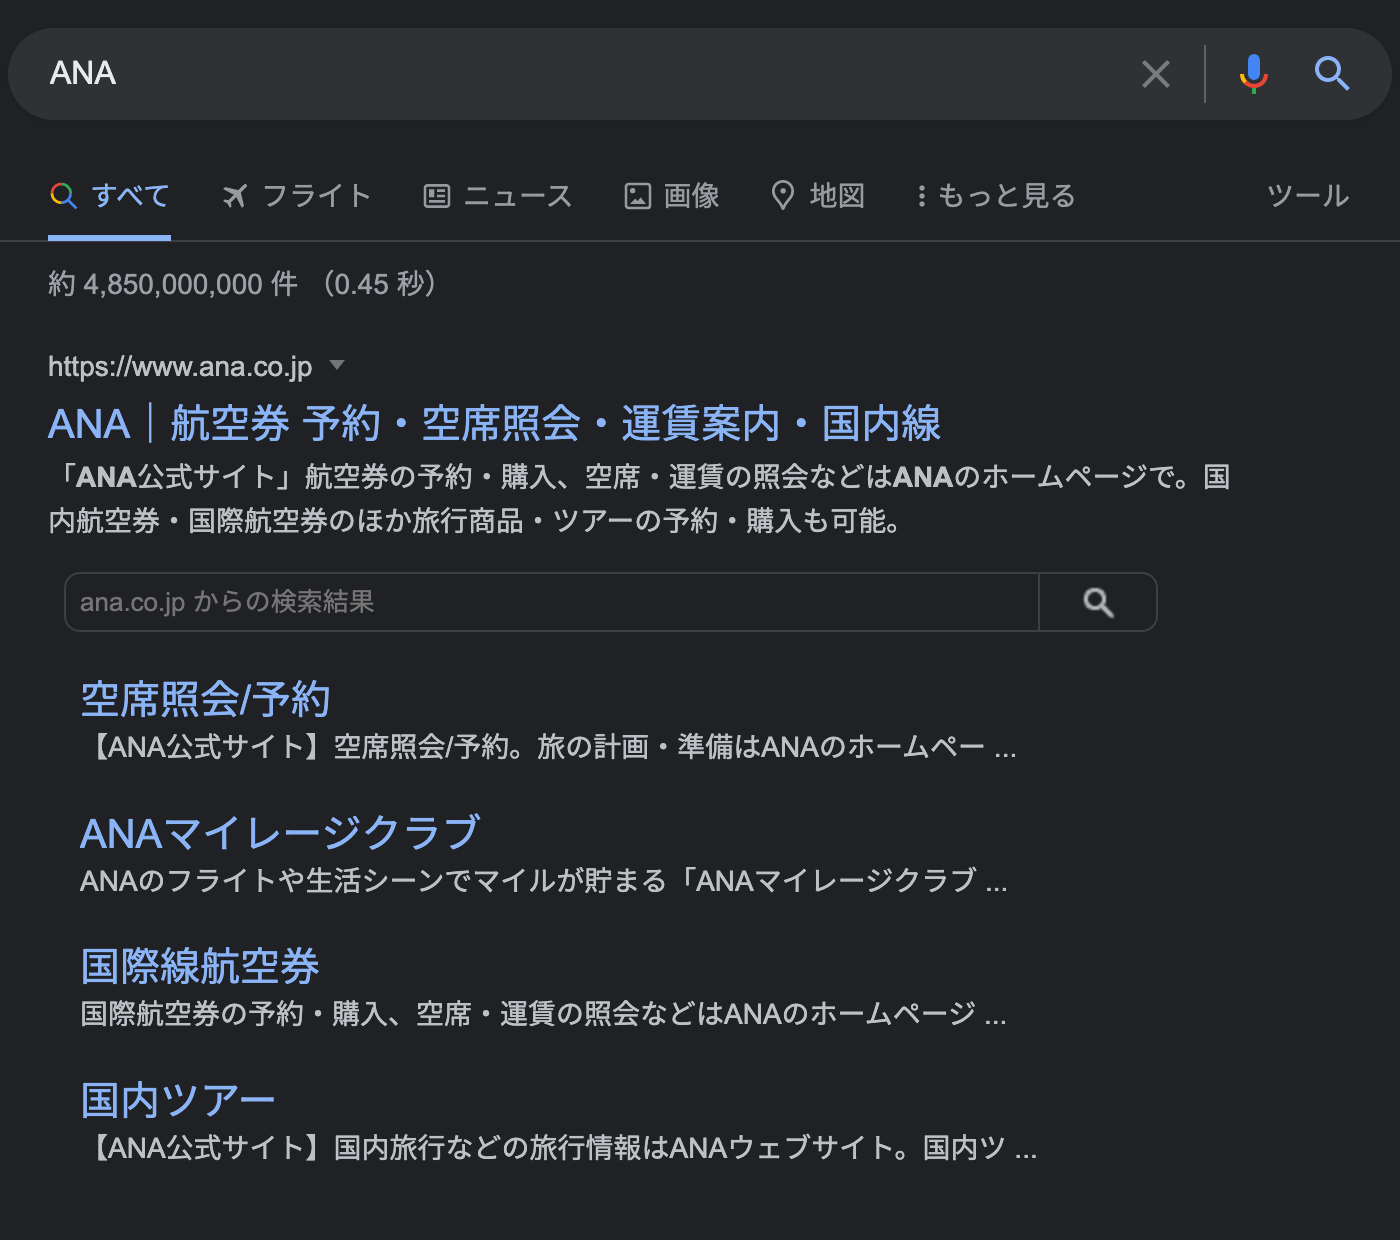Viewport: 1400px width, 1240px height.
Task: Open the 国際線航空券 sitelink
Action: [200, 966]
